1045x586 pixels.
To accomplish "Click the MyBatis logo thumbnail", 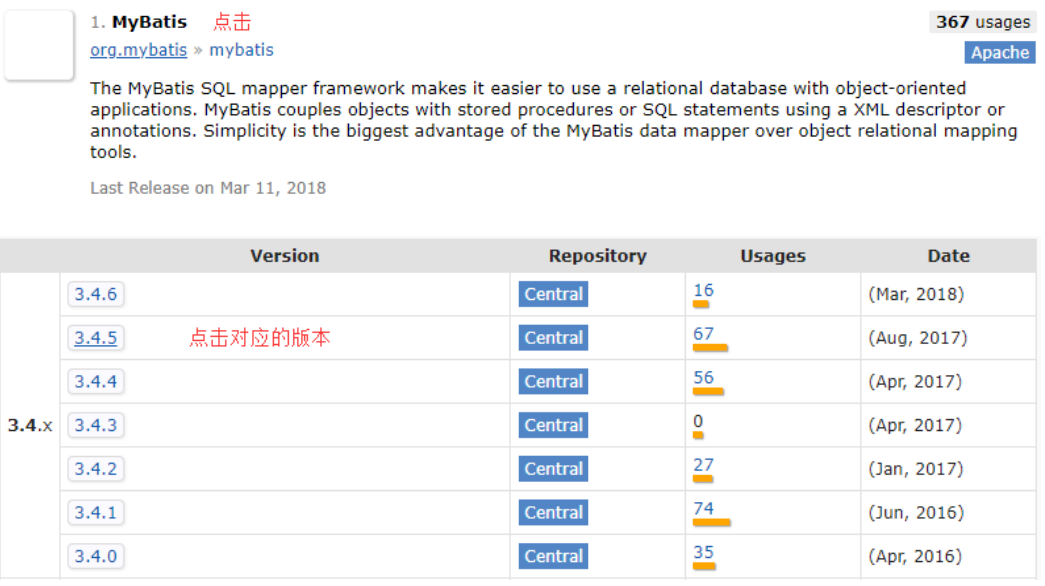I will pyautogui.click(x=39, y=45).
